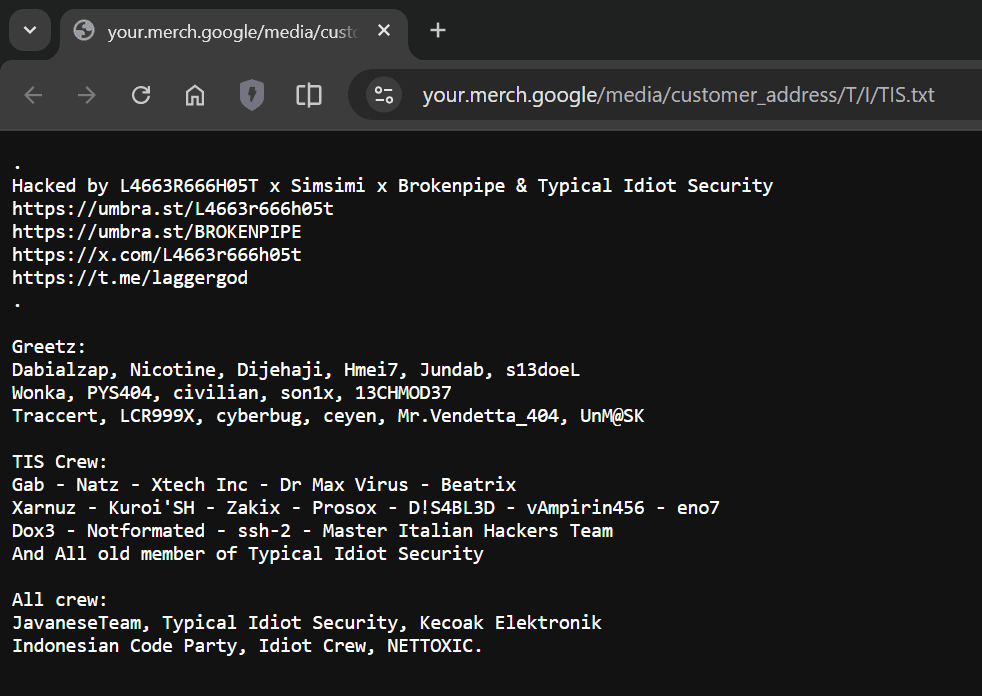This screenshot has height=696, width=982.
Task: Click the line starting with JavaneseTeam
Action: [306, 623]
